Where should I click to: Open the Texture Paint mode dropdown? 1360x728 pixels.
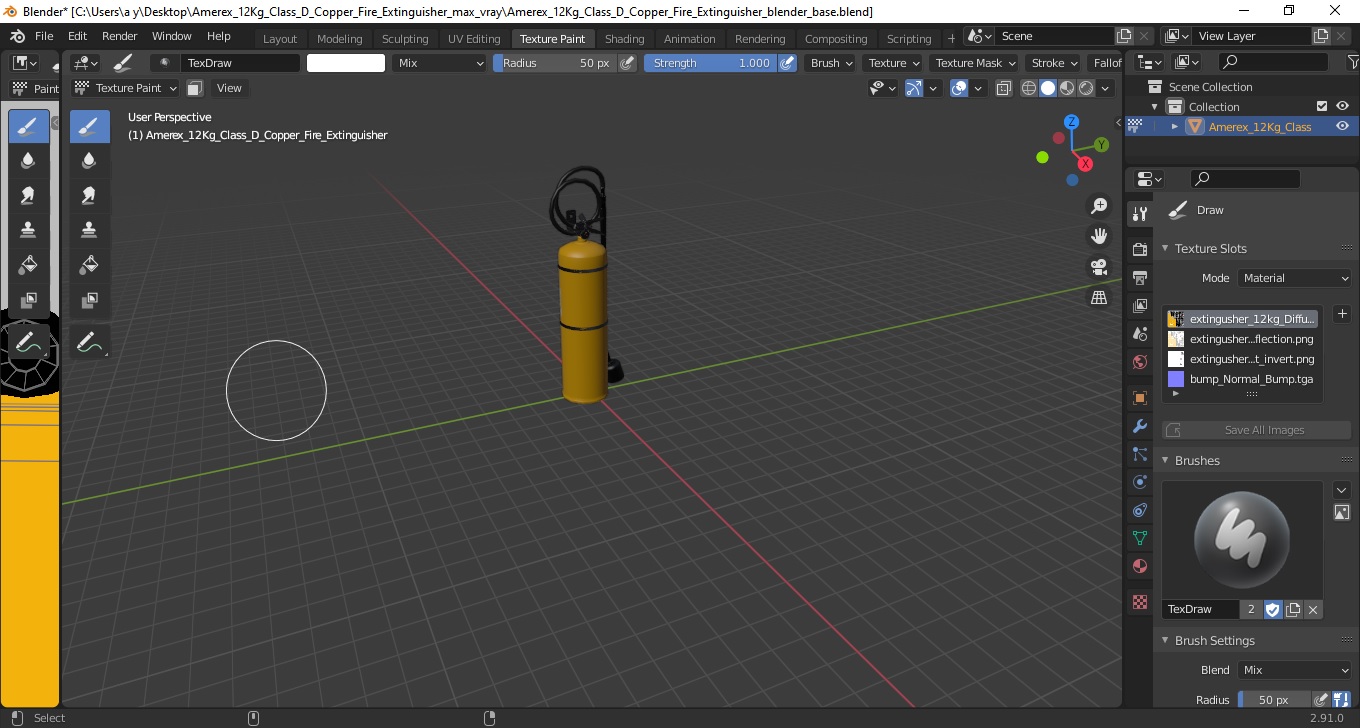point(126,88)
